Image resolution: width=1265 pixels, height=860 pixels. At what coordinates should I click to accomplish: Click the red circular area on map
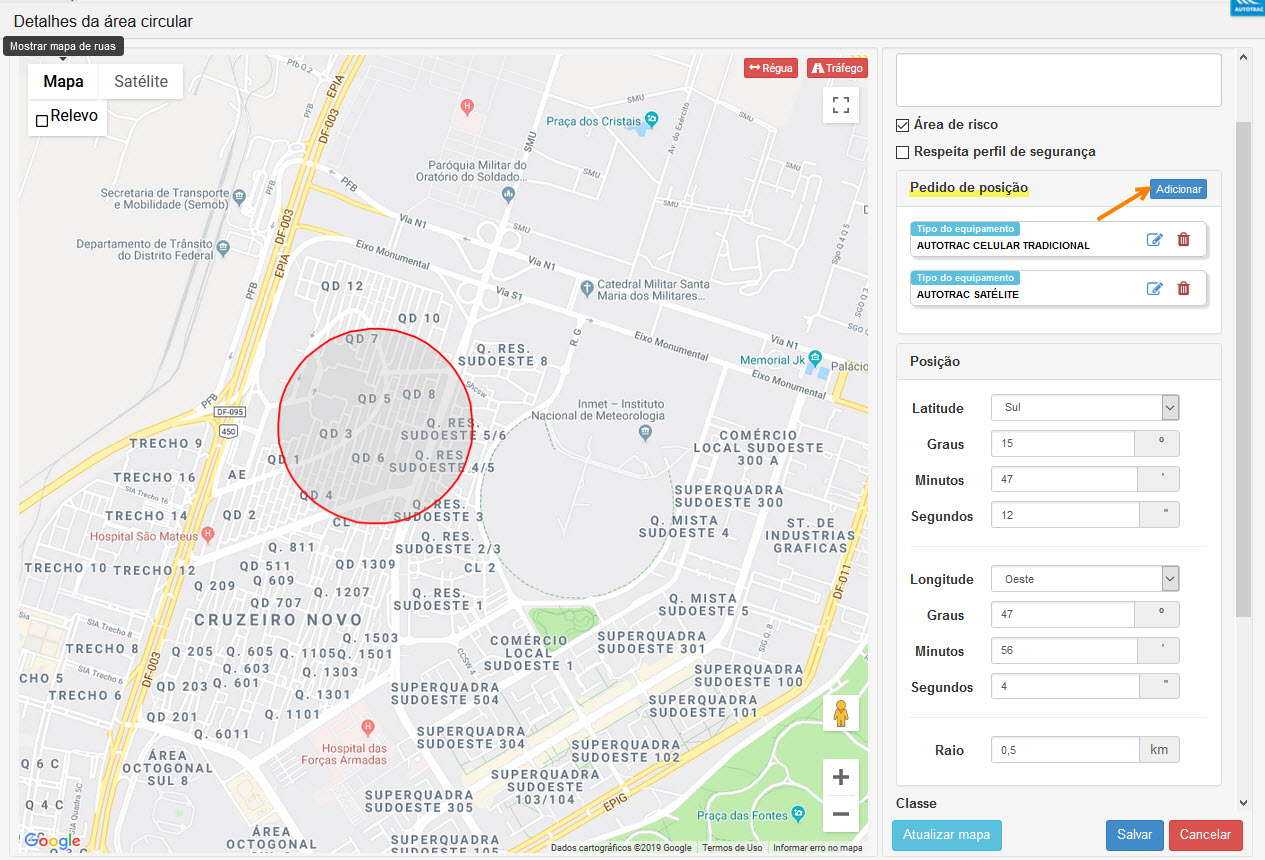pos(376,426)
